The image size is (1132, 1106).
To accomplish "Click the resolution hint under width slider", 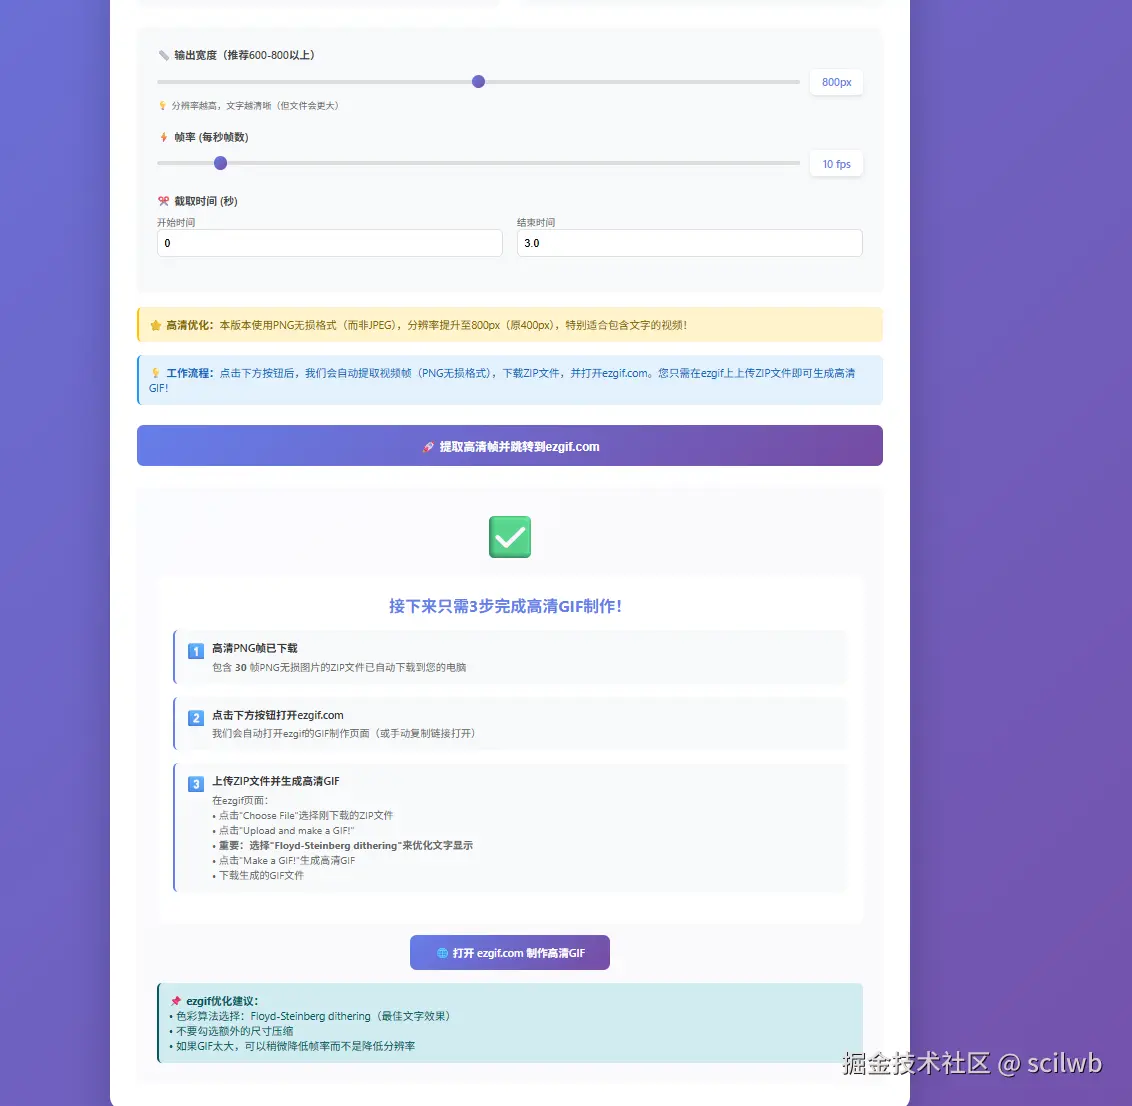I will (x=255, y=105).
